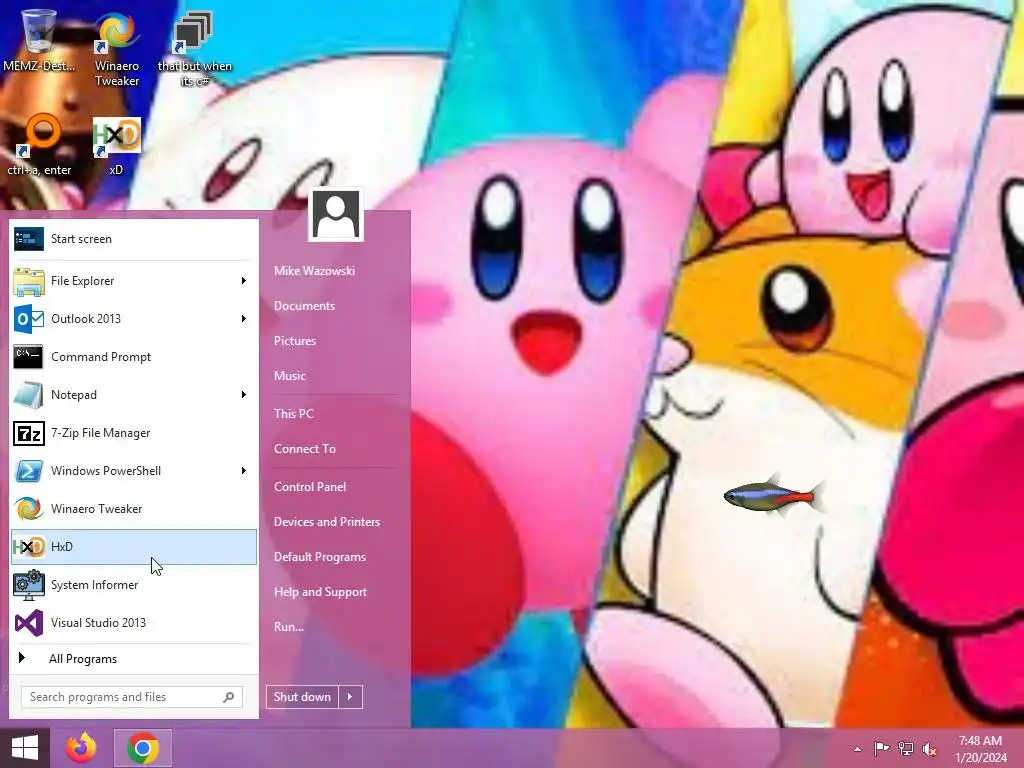Open Devices and Printers link
This screenshot has width=1024, height=768.
pos(327,522)
